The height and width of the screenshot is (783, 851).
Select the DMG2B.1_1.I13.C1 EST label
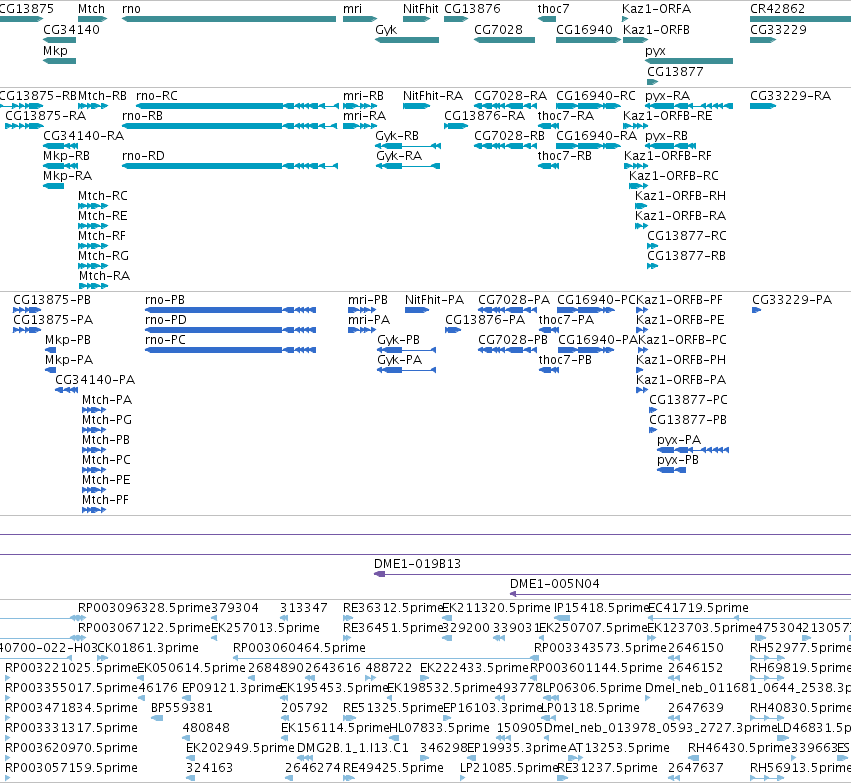[x=352, y=748]
